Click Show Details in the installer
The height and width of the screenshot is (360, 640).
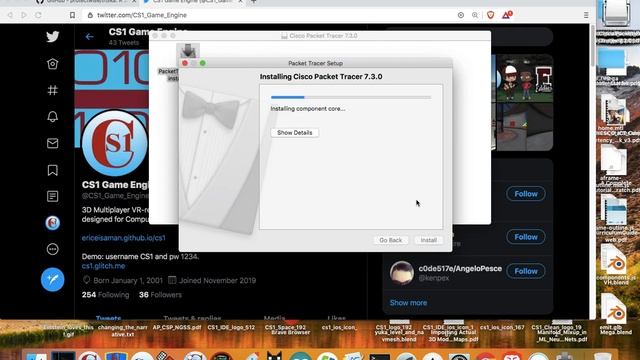(x=294, y=133)
